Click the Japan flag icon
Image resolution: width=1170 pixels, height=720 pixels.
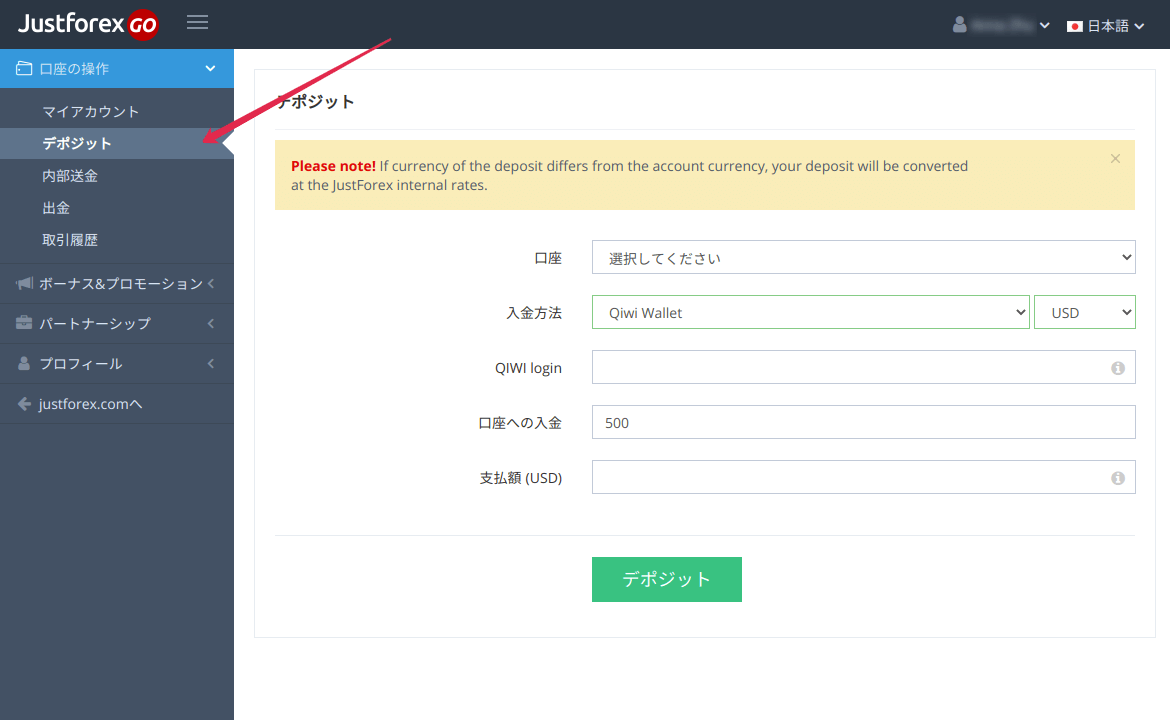(1074, 26)
